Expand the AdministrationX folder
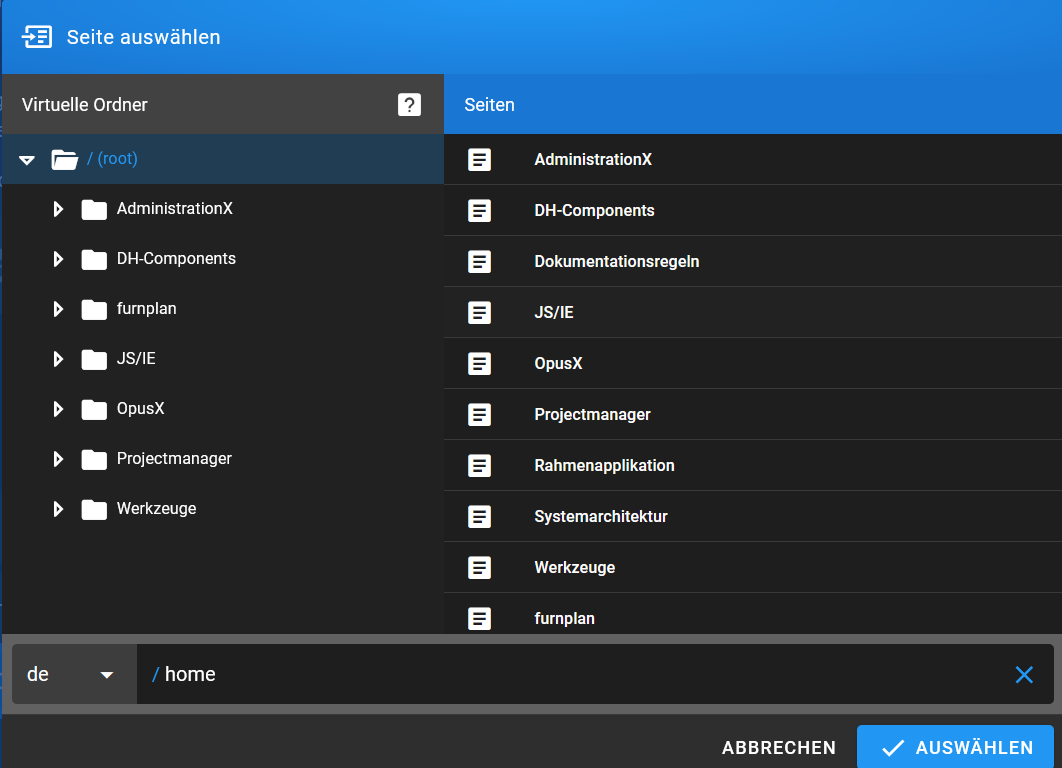The height and width of the screenshot is (768, 1062). pyautogui.click(x=58, y=209)
